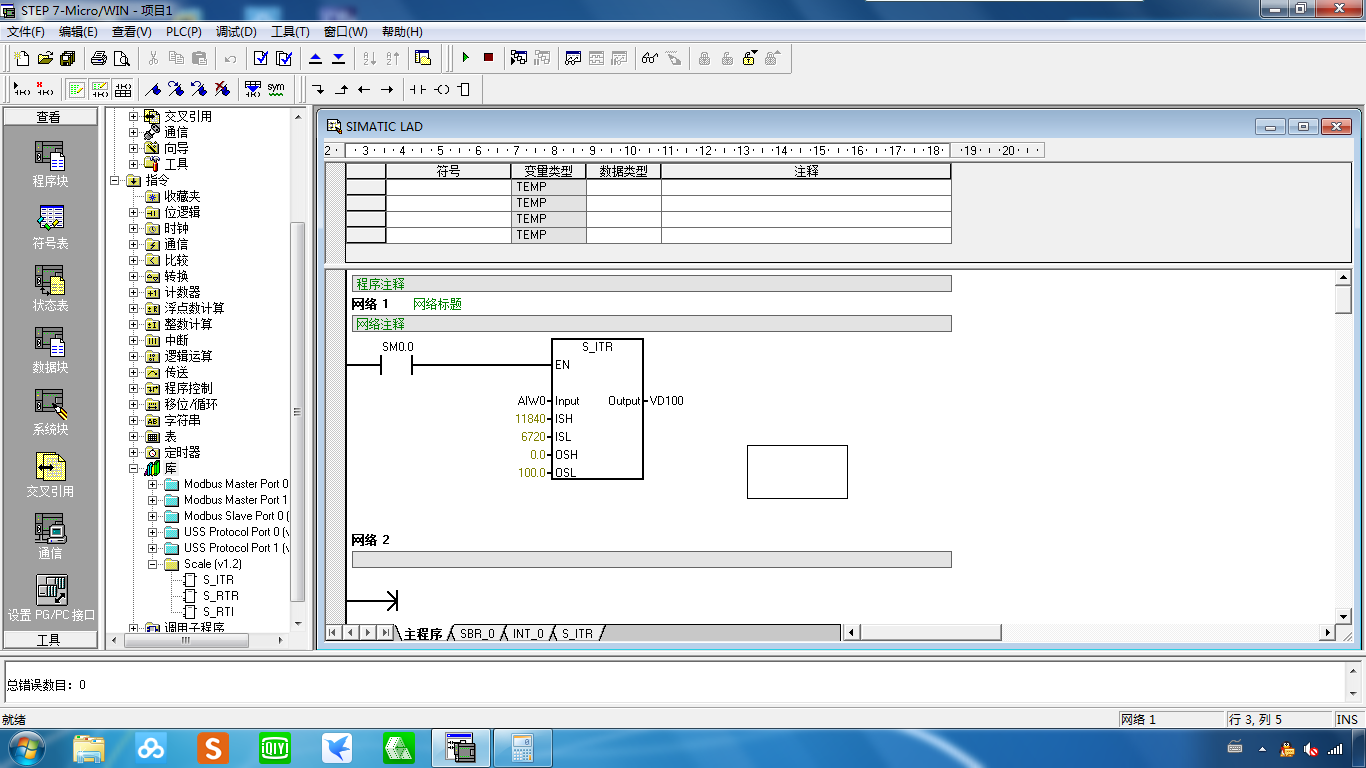Viewport: 1366px width, 768px height.
Task: Click the SM0.0 contact address
Action: coord(398,347)
